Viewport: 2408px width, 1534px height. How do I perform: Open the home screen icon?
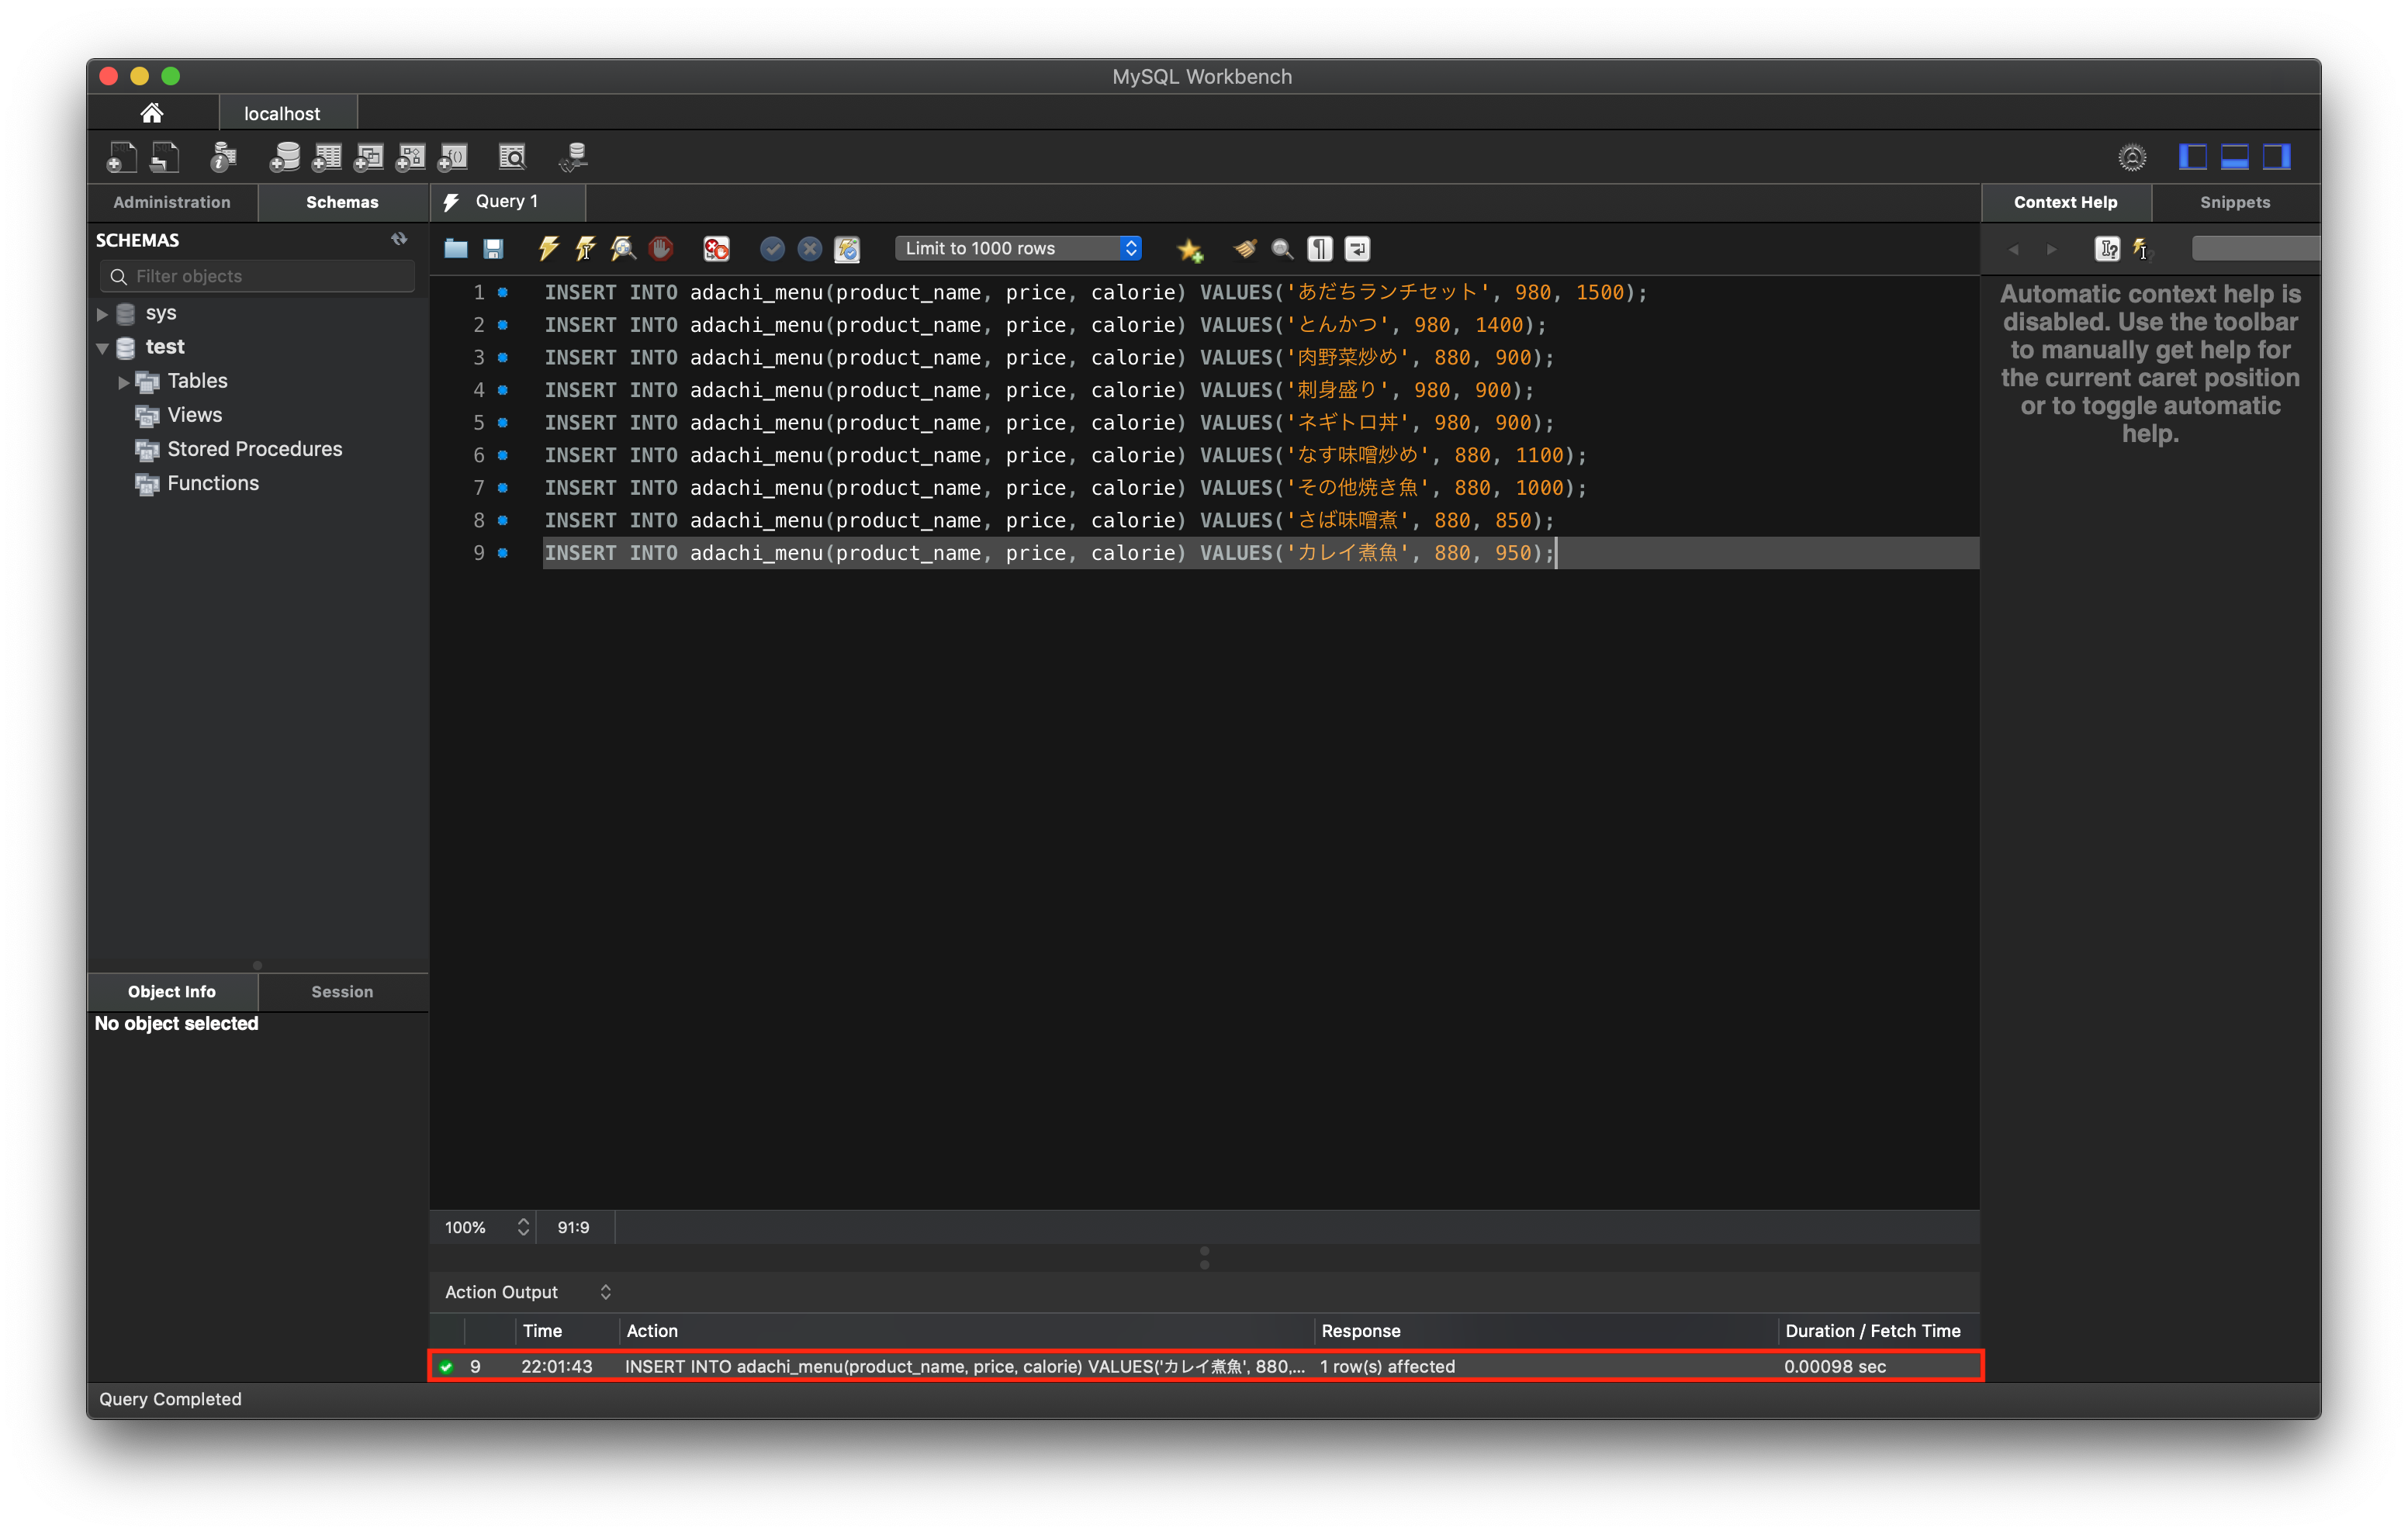pyautogui.click(x=152, y=113)
